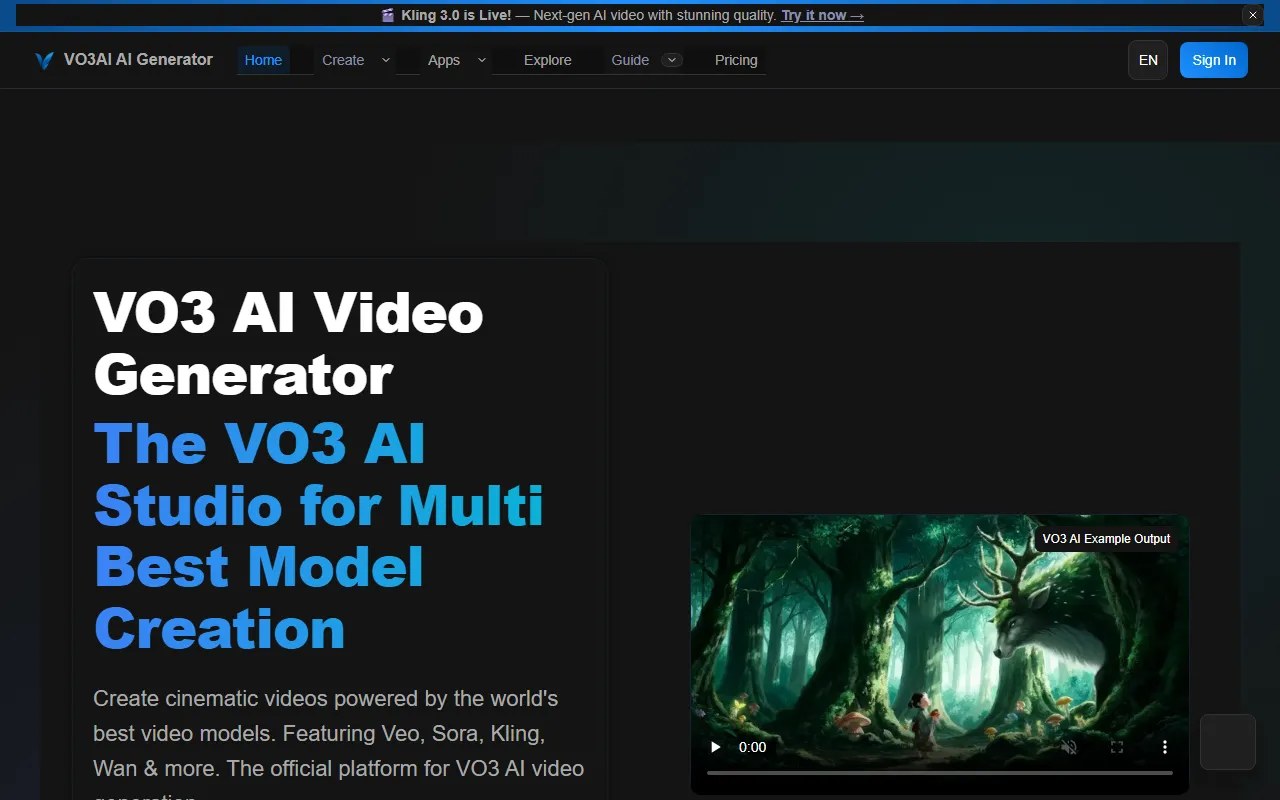Click the VO3AI AI Generator brand text
The image size is (1280, 800).
pyautogui.click(x=138, y=60)
